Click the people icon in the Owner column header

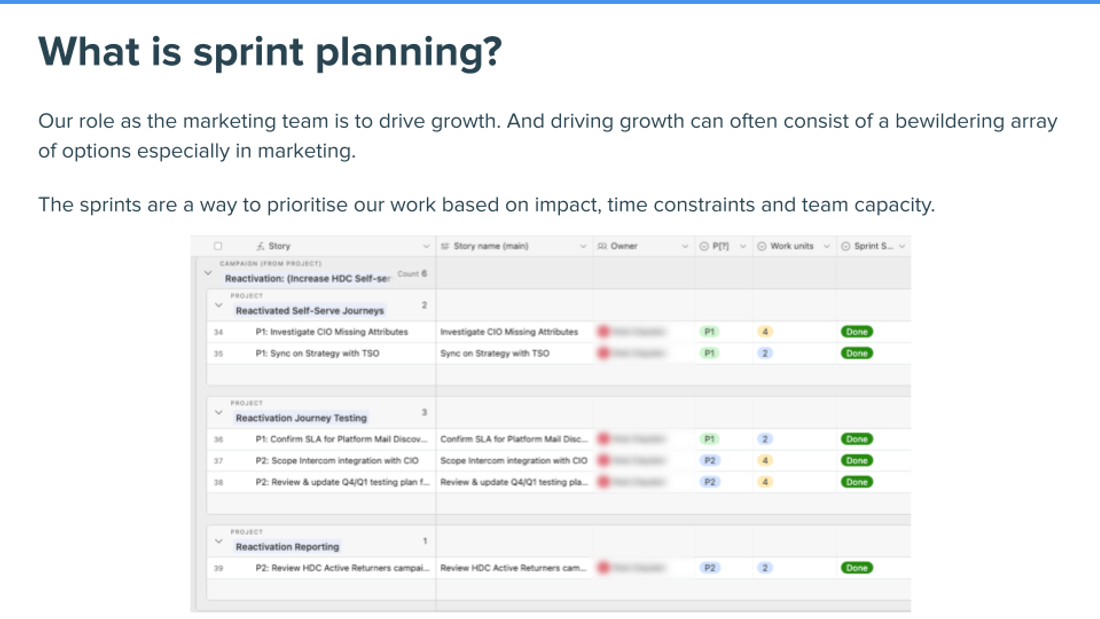click(600, 246)
